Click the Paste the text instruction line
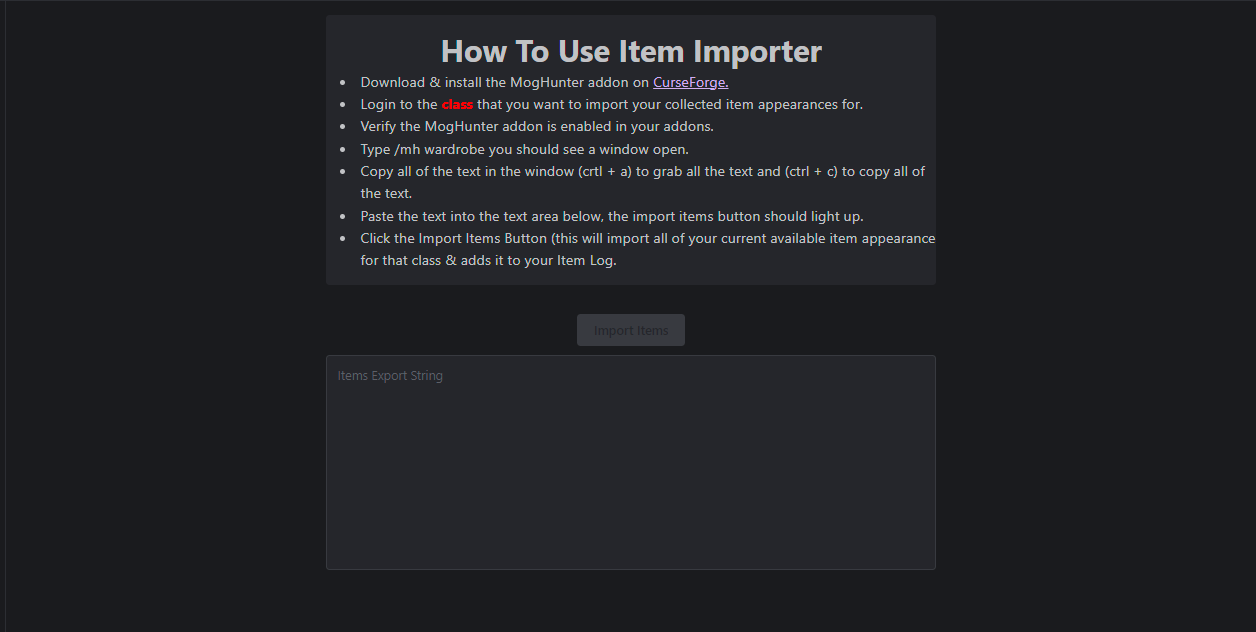The width and height of the screenshot is (1256, 632). pyautogui.click(x=611, y=216)
